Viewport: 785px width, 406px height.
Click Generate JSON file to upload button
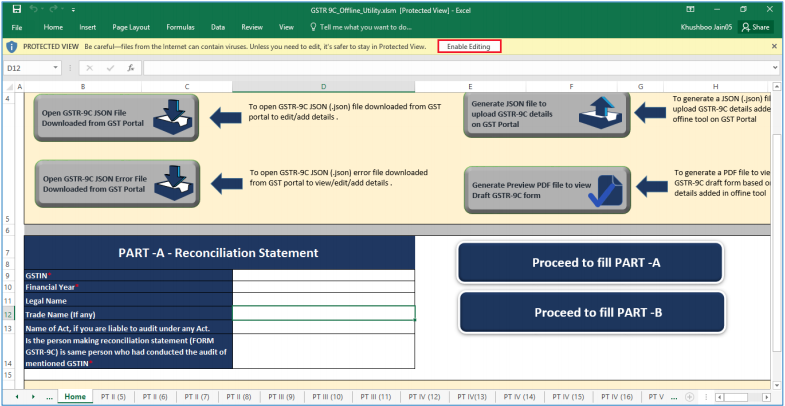(x=547, y=114)
